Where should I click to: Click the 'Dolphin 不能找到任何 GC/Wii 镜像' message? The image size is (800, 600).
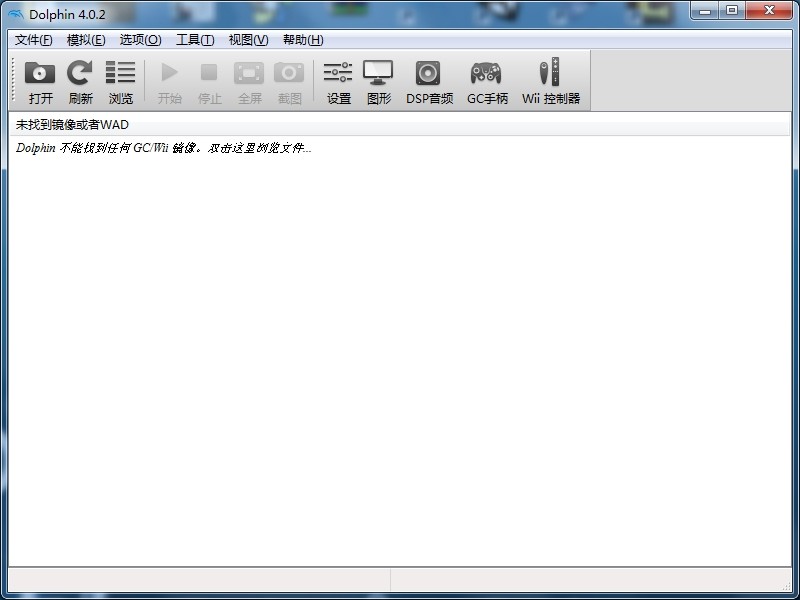tap(163, 148)
